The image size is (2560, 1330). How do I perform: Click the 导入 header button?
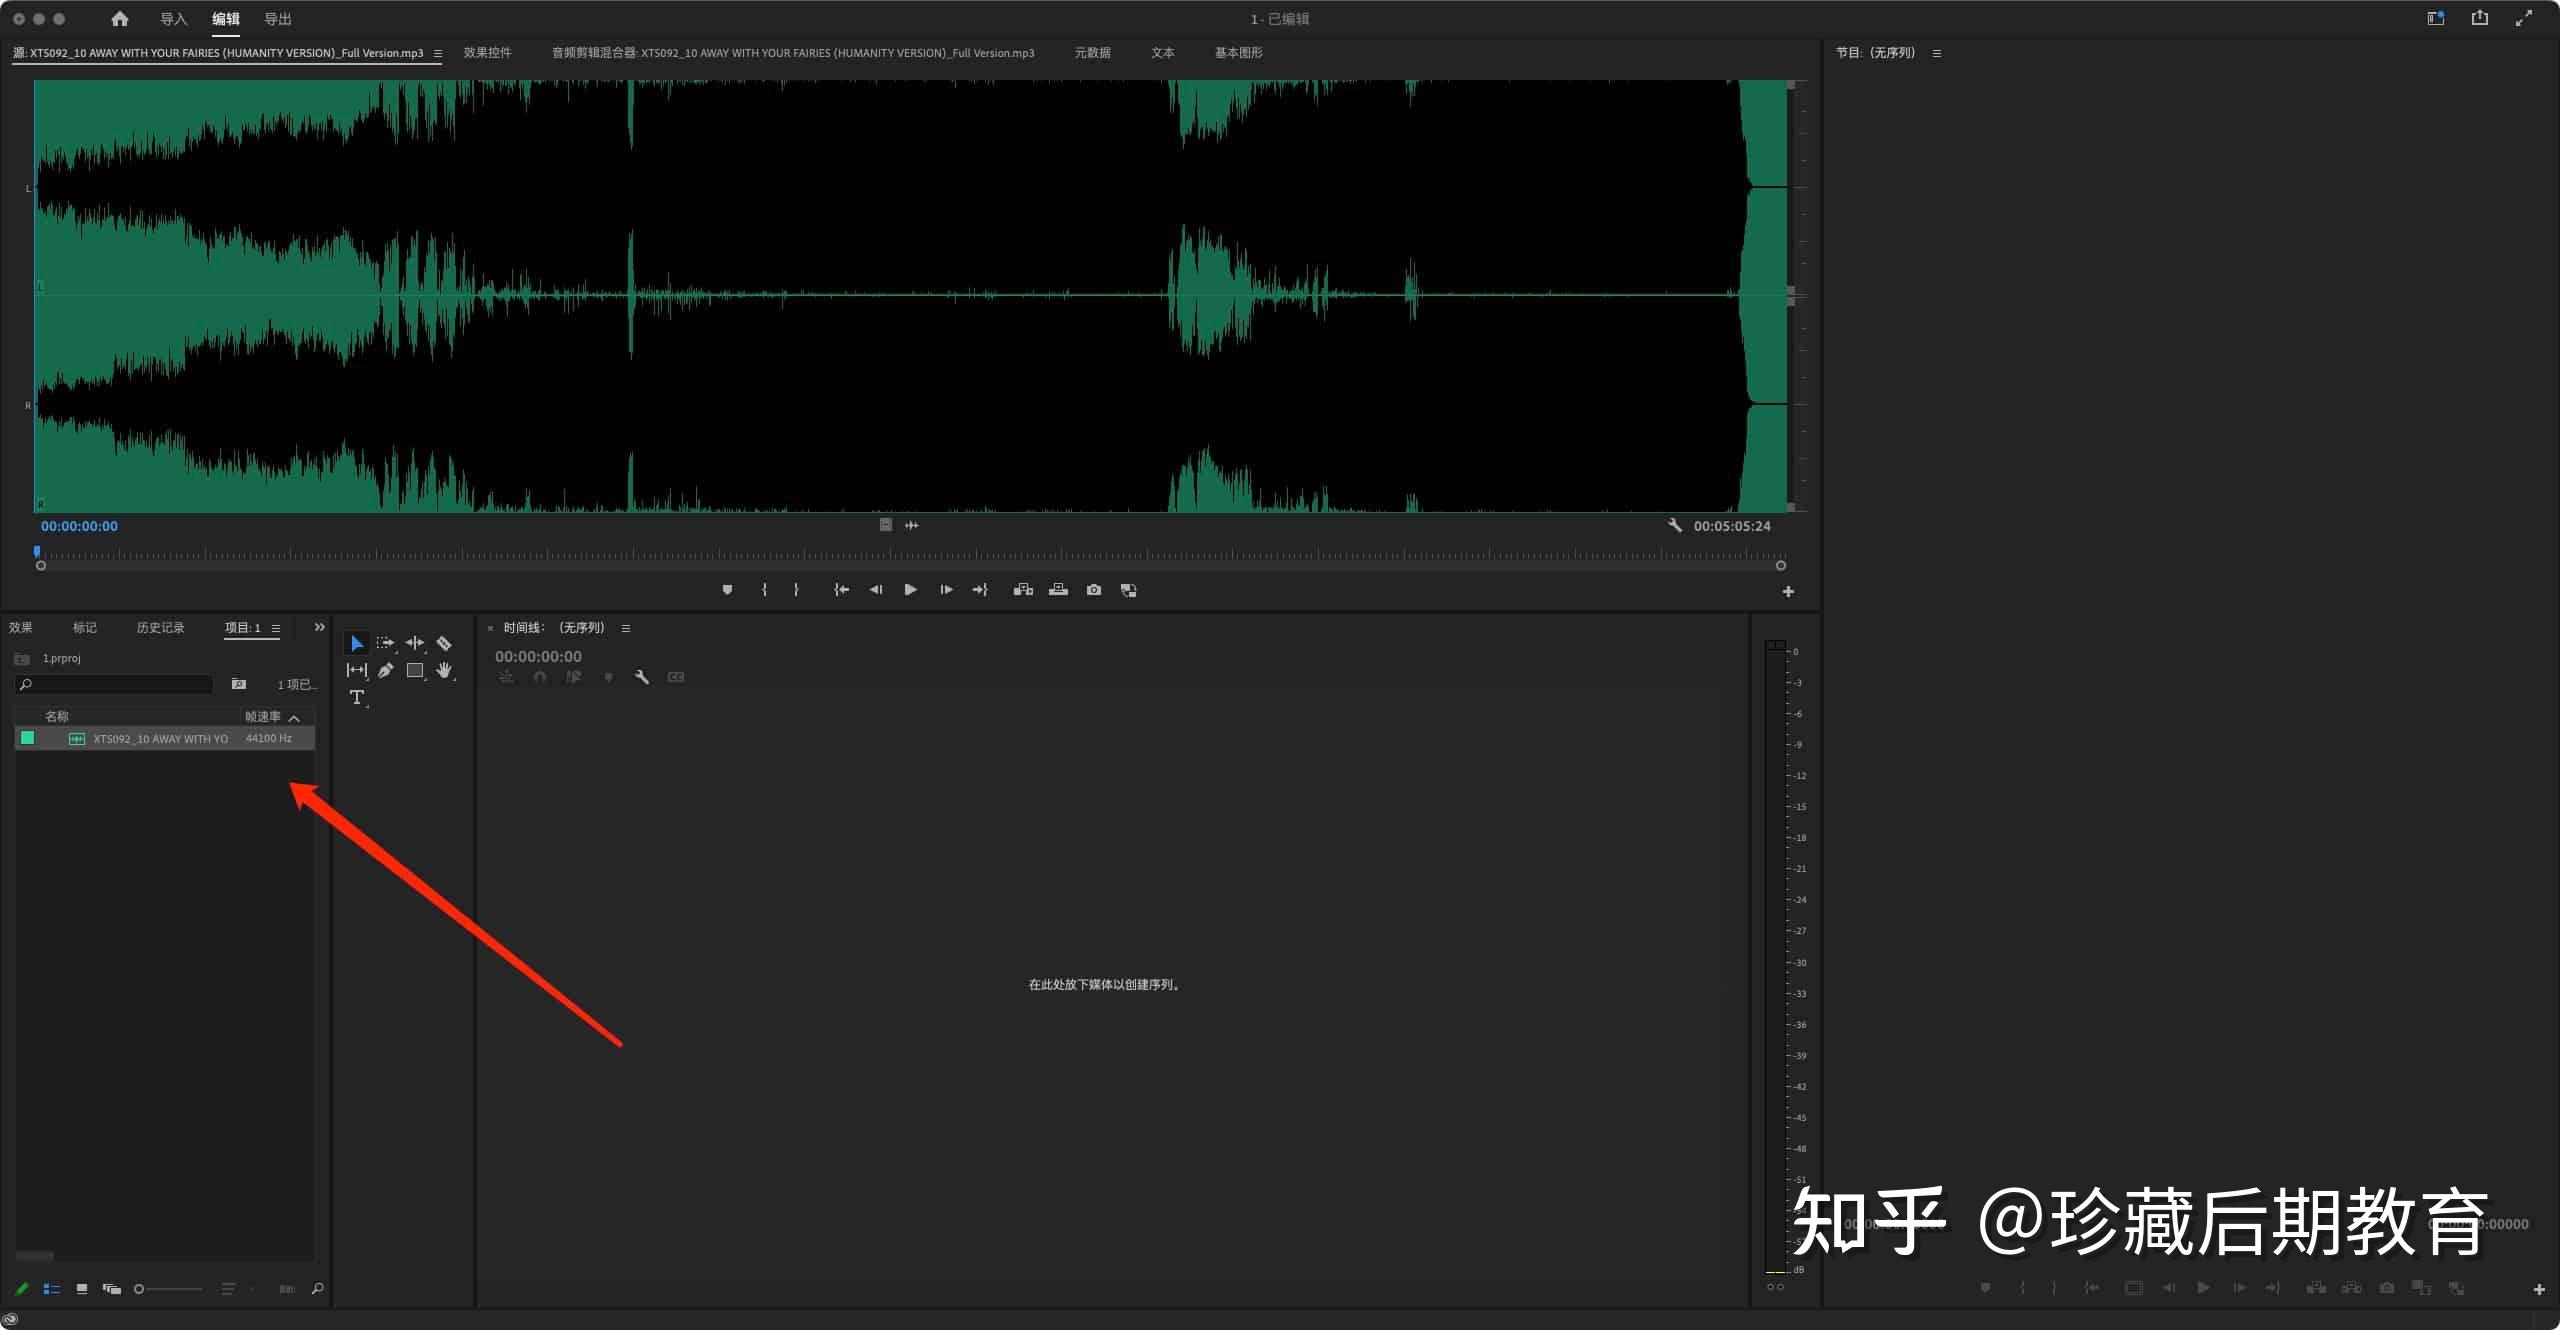pyautogui.click(x=173, y=19)
